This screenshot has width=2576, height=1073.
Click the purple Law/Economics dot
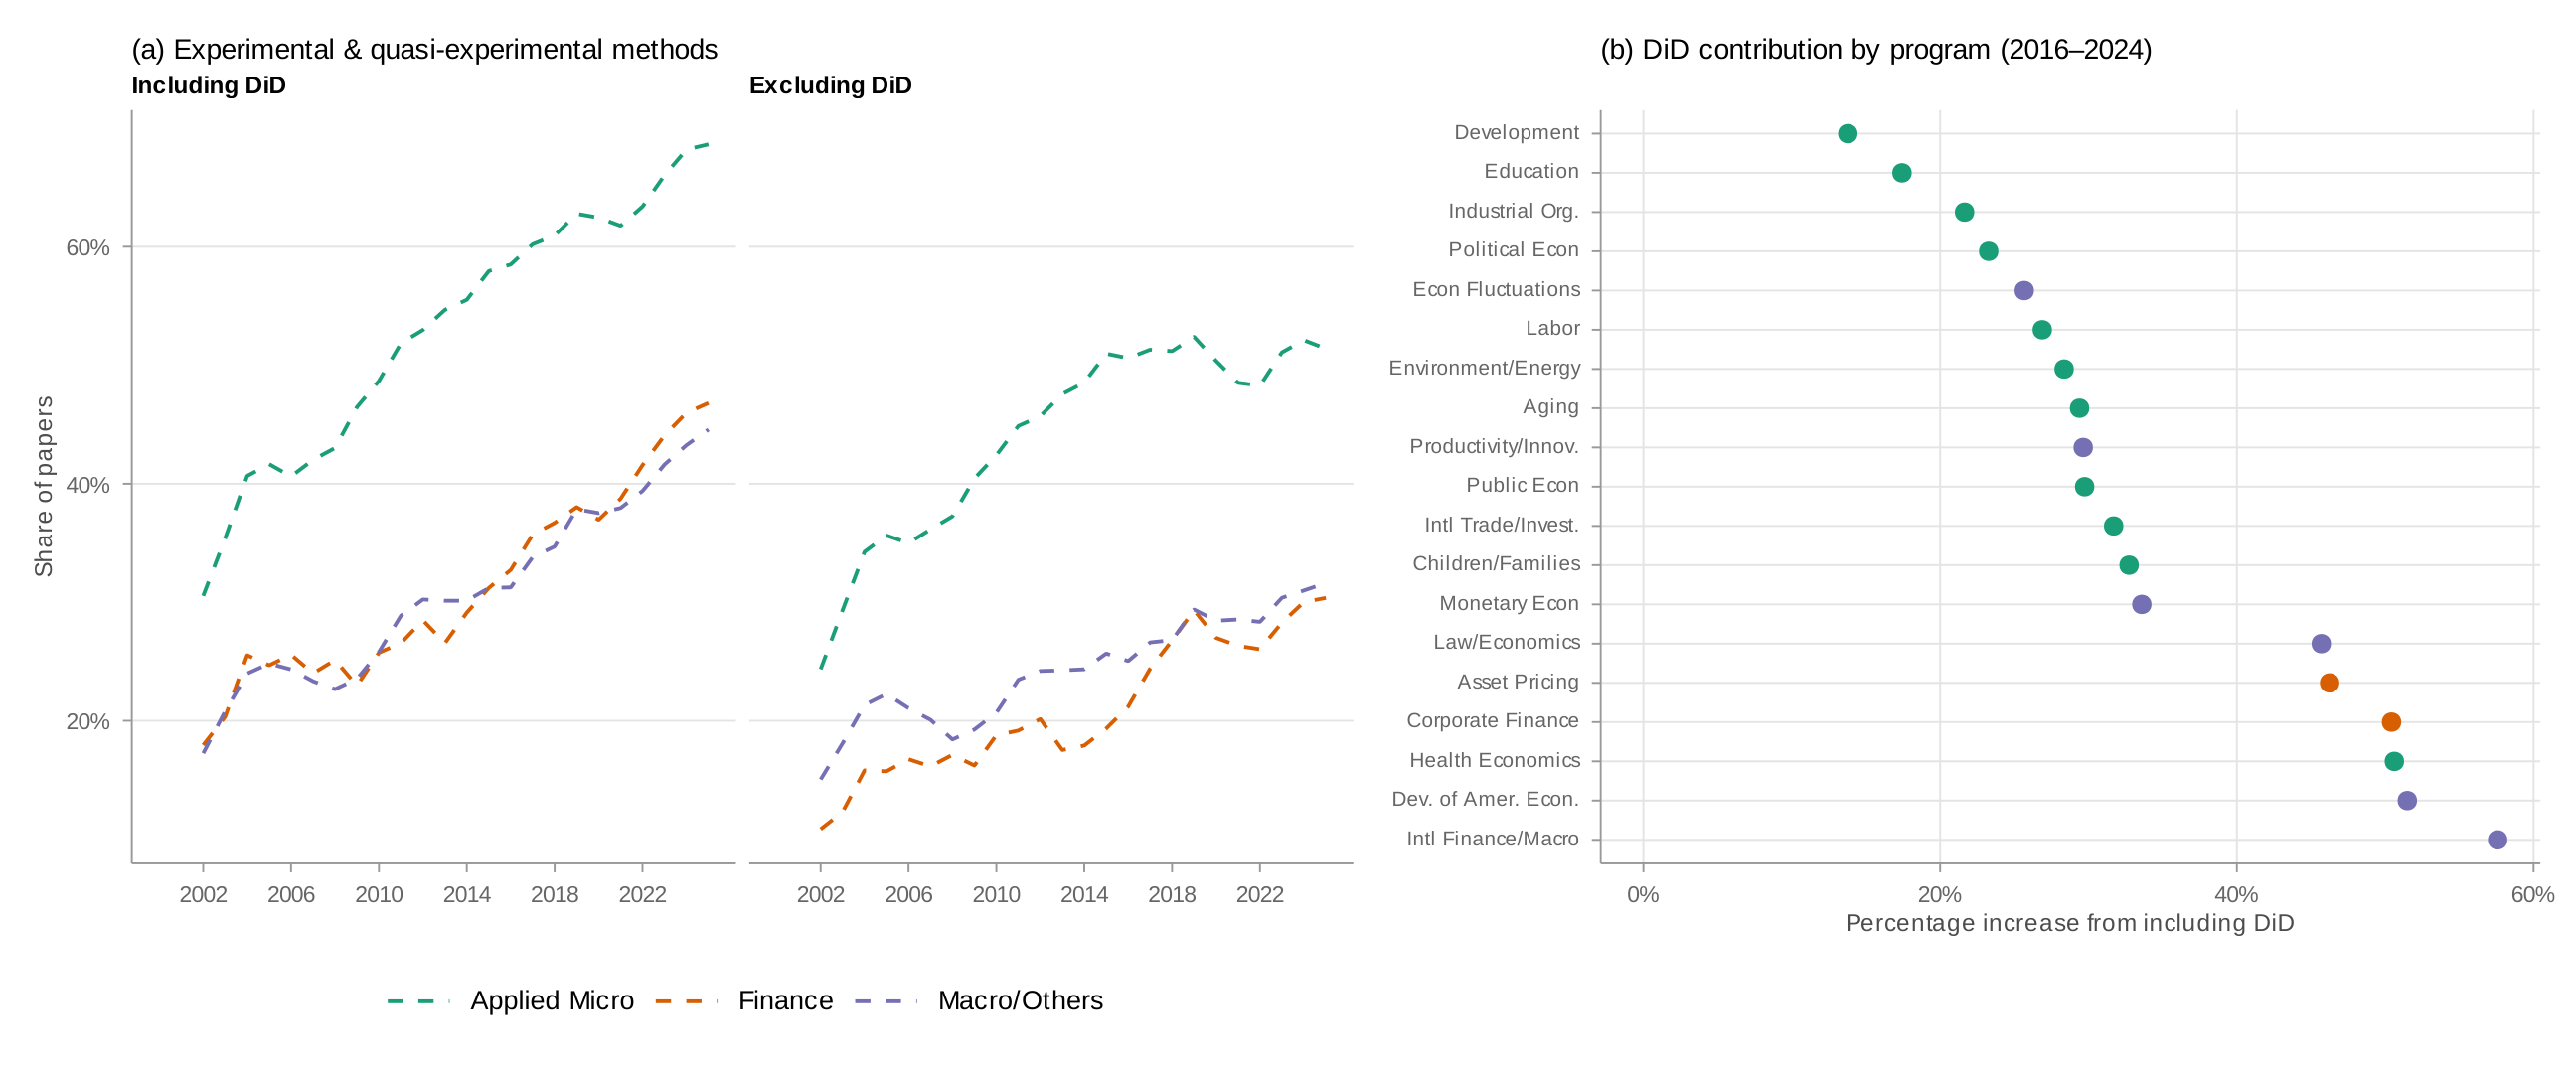[2321, 644]
